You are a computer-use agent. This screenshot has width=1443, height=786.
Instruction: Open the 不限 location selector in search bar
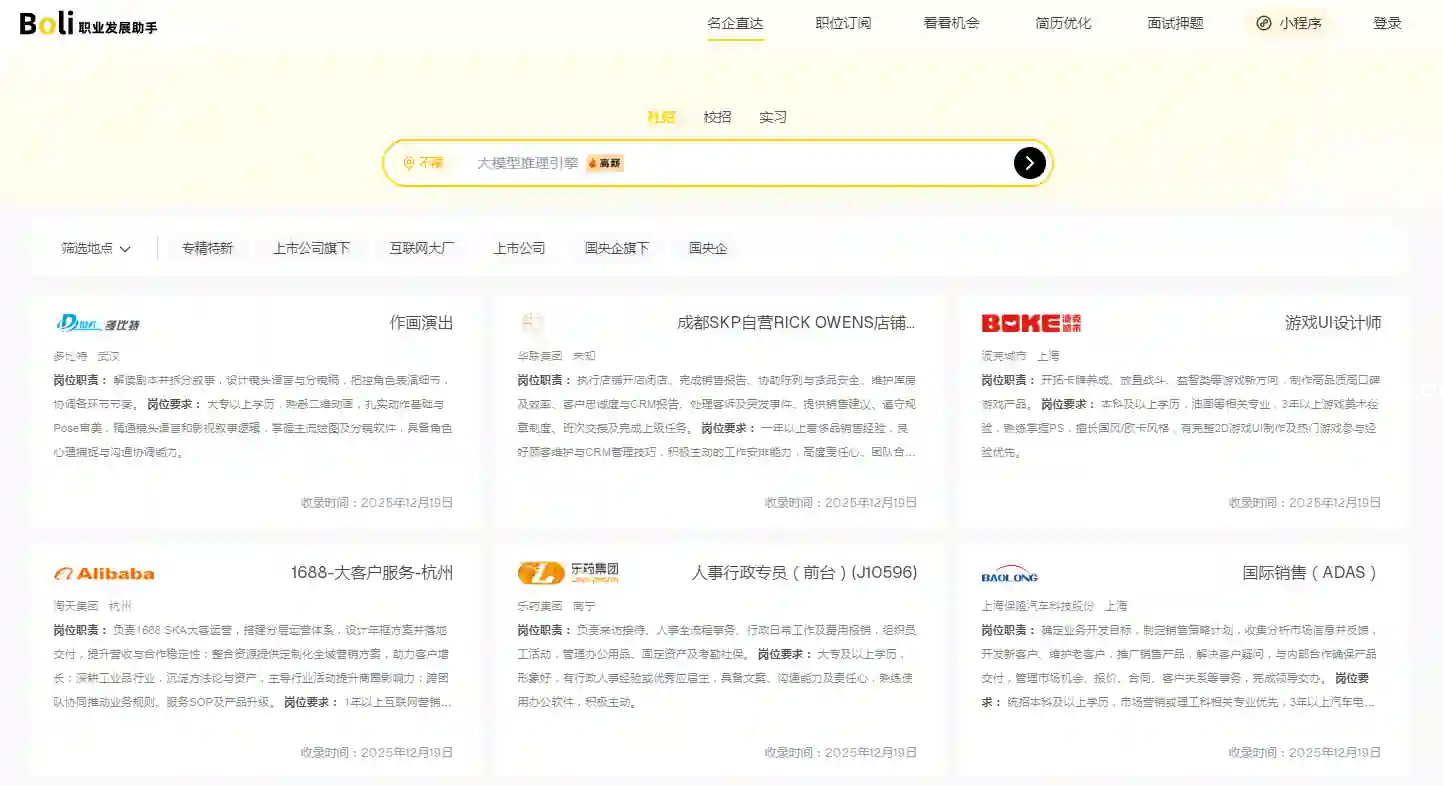(x=430, y=163)
